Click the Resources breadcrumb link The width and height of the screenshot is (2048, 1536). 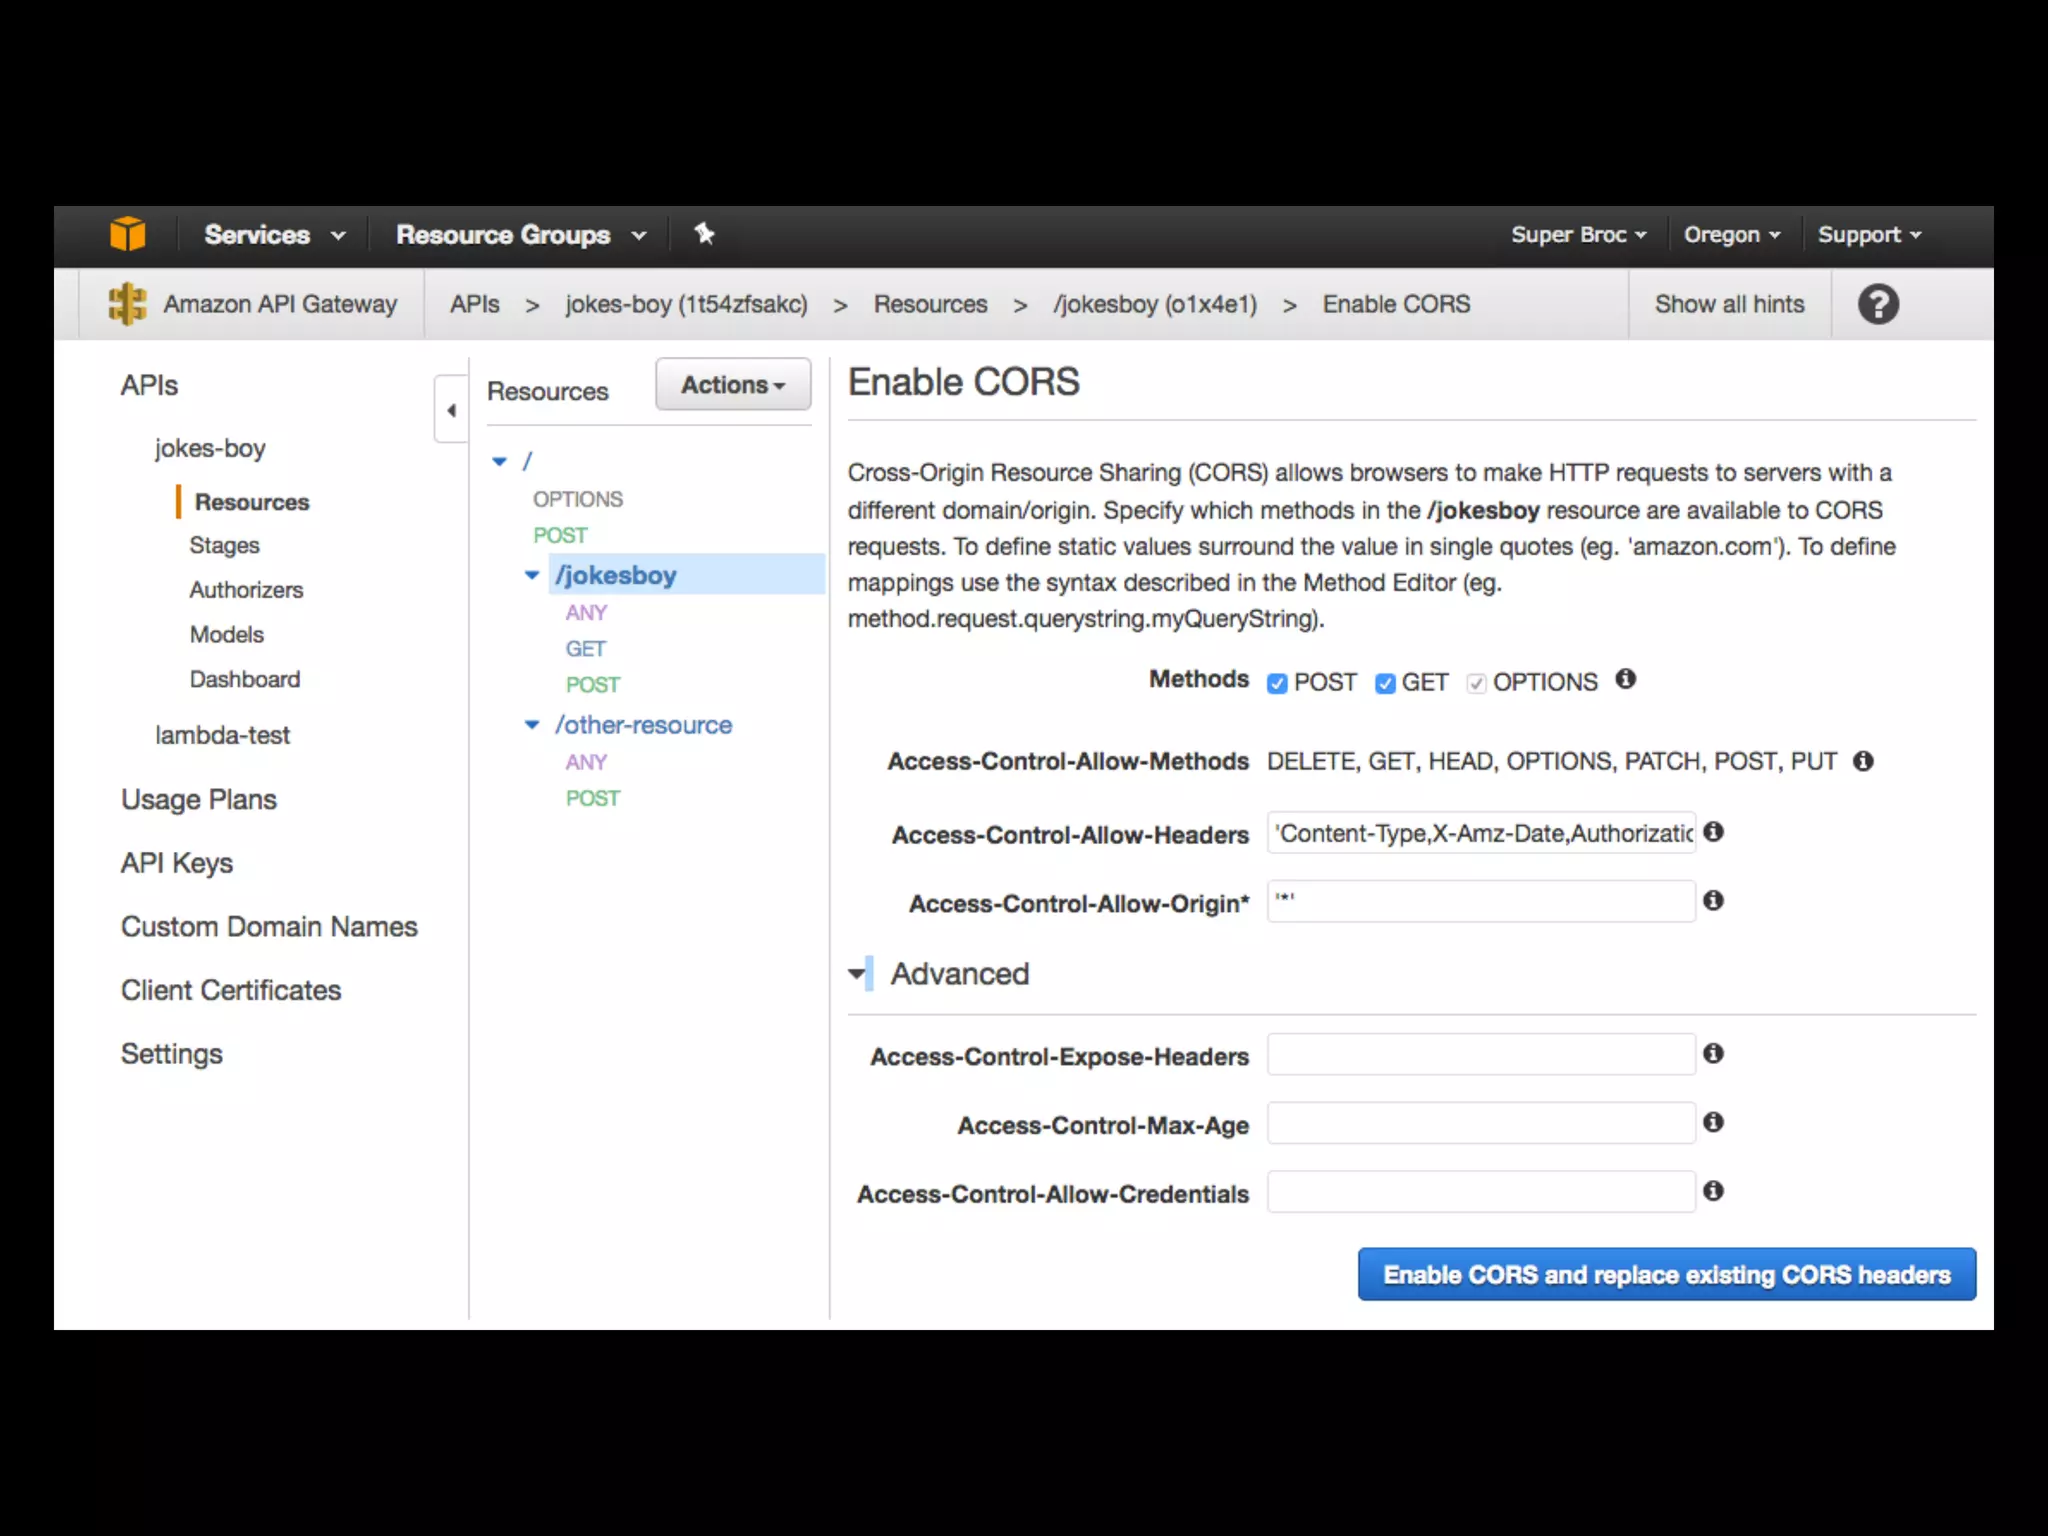(x=930, y=304)
